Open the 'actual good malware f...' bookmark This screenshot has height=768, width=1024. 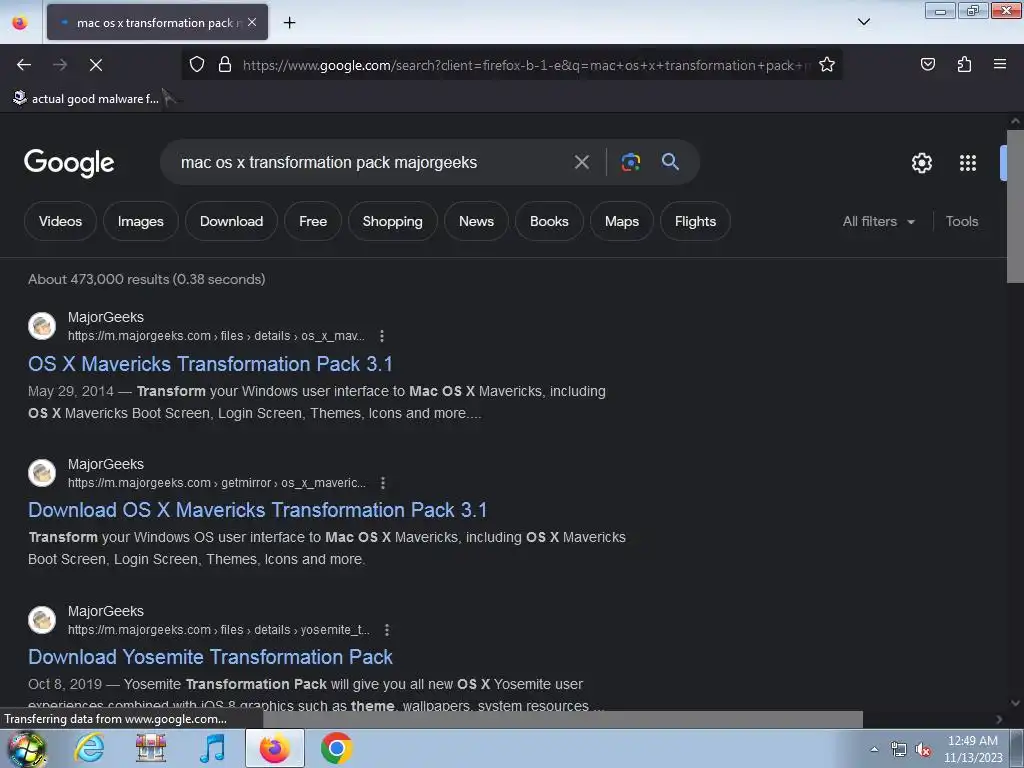86,99
